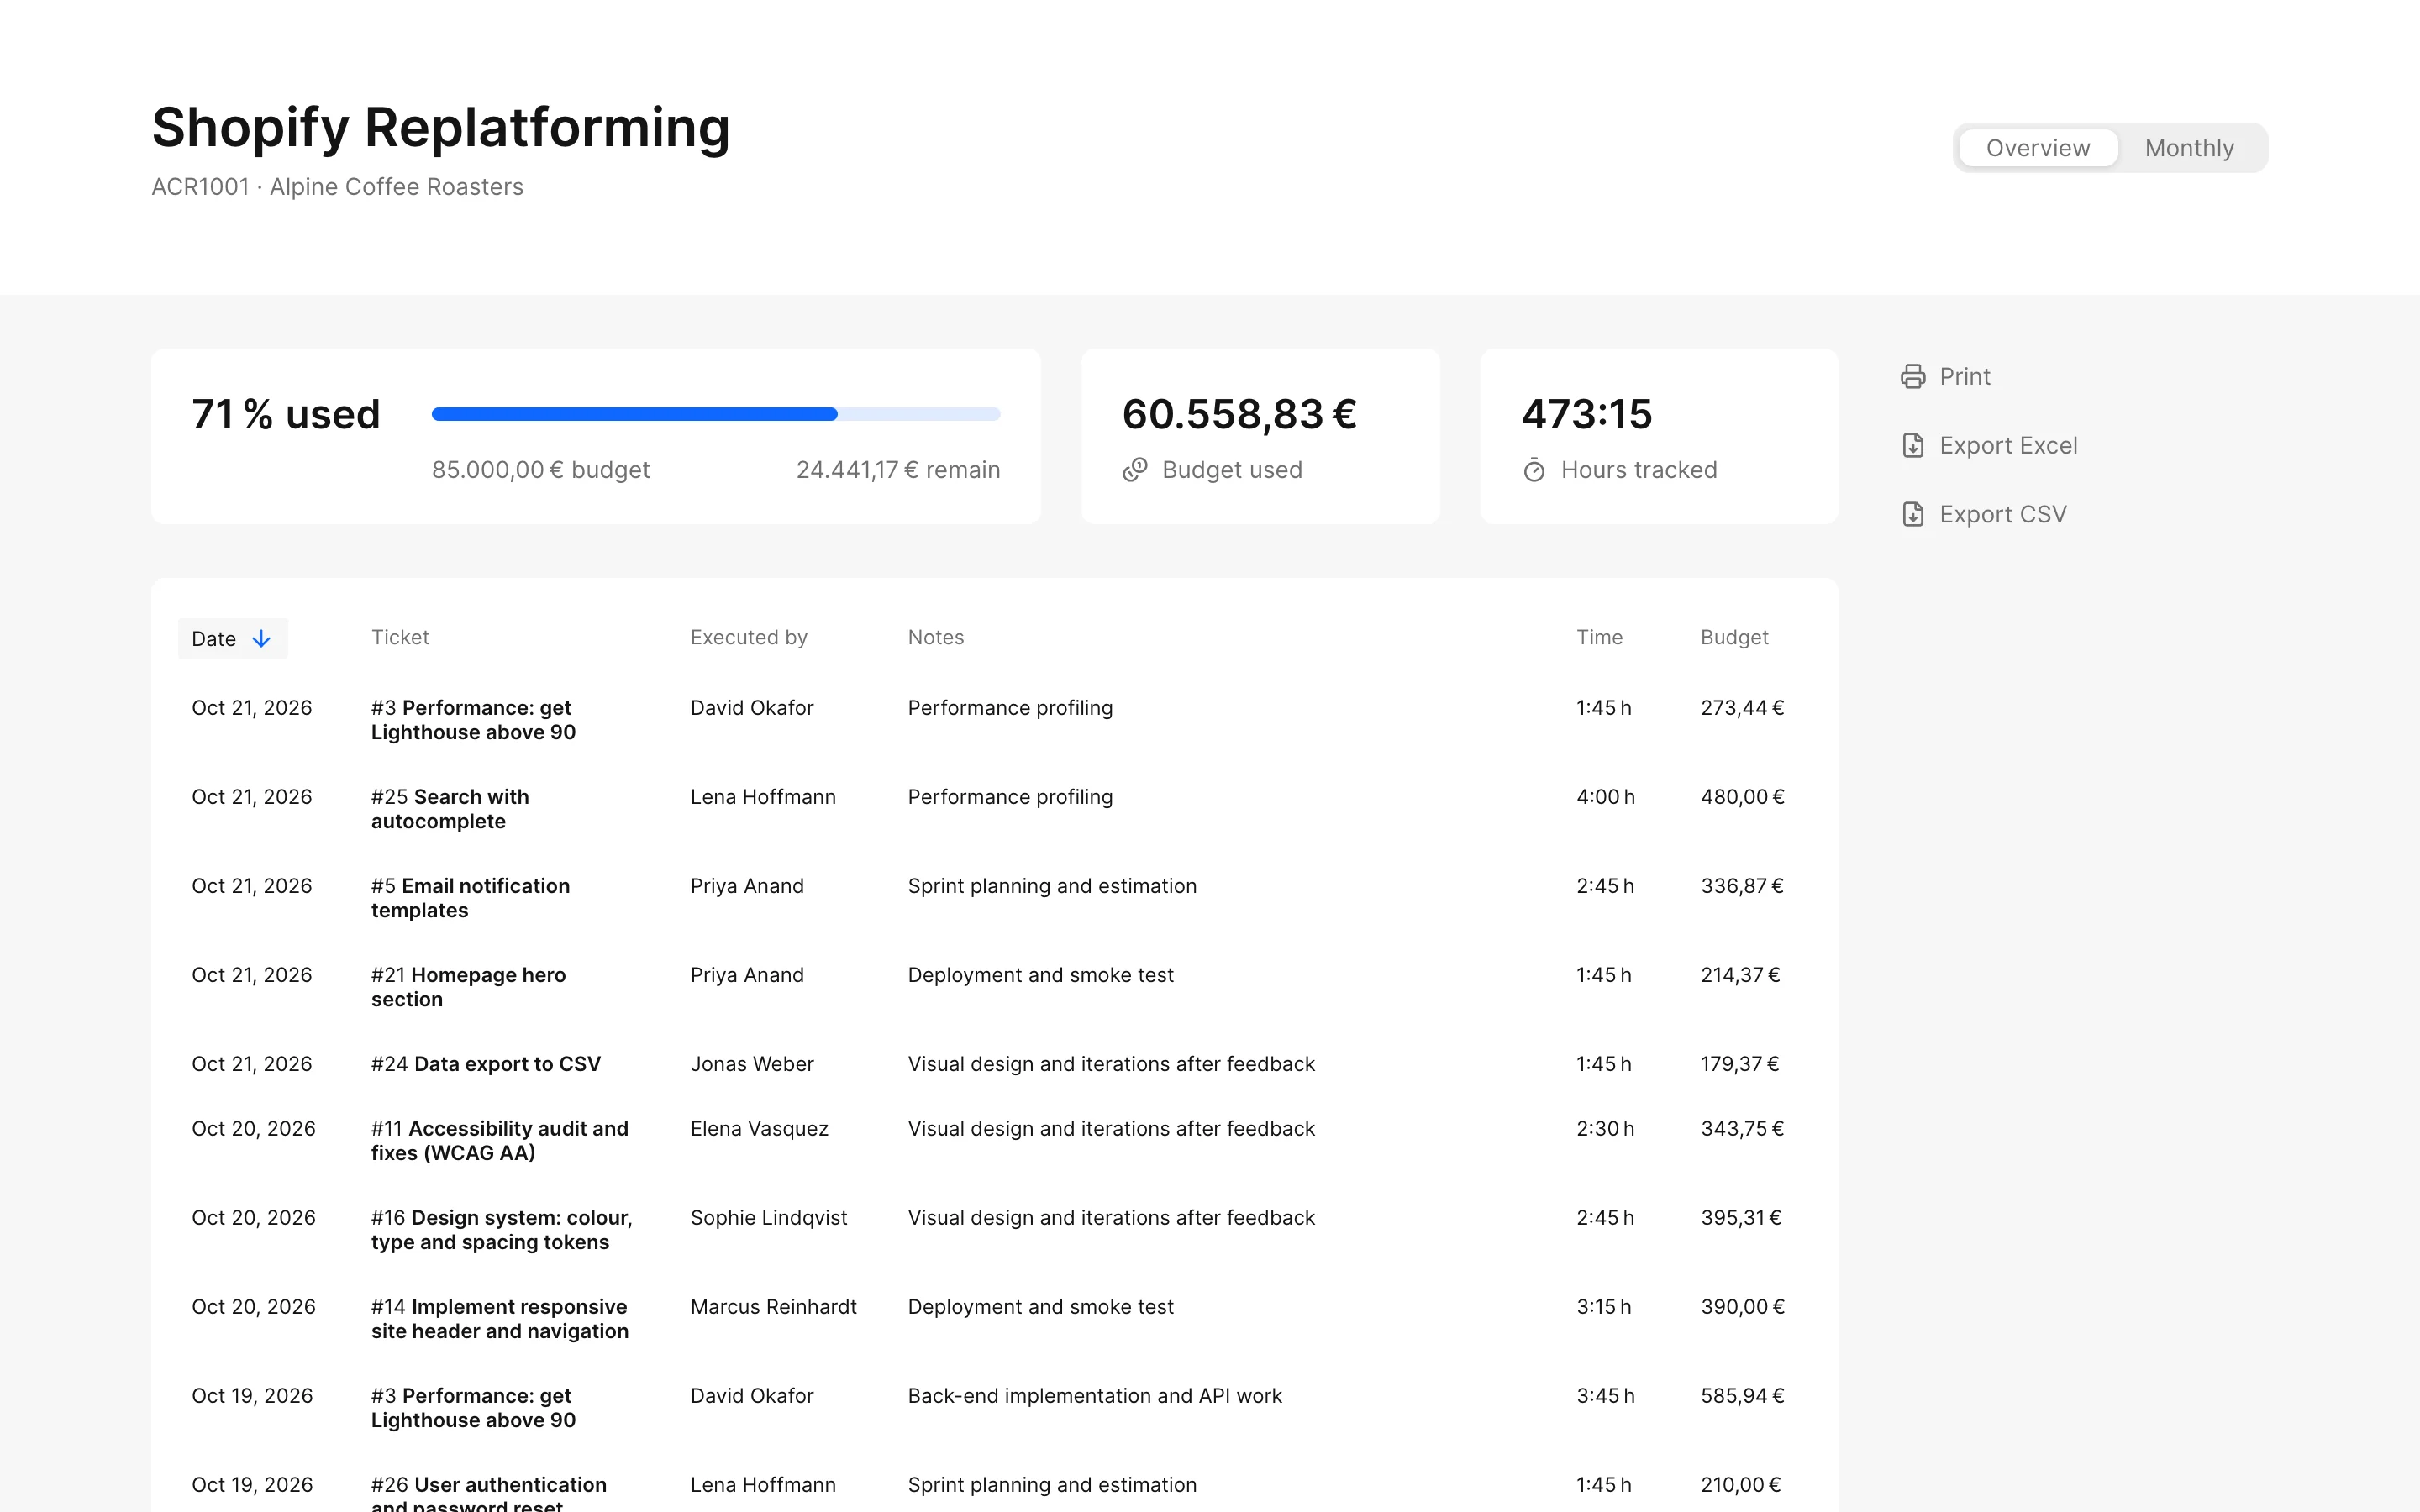Click the Export CSV file icon
This screenshot has width=2420, height=1512.
[1912, 514]
